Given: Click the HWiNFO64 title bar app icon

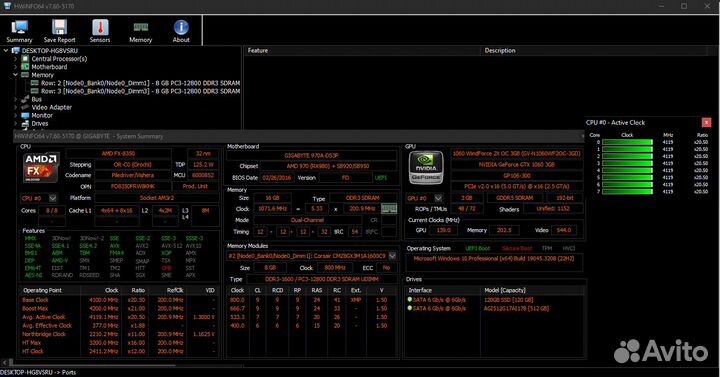Looking at the screenshot, I should coord(7,6).
